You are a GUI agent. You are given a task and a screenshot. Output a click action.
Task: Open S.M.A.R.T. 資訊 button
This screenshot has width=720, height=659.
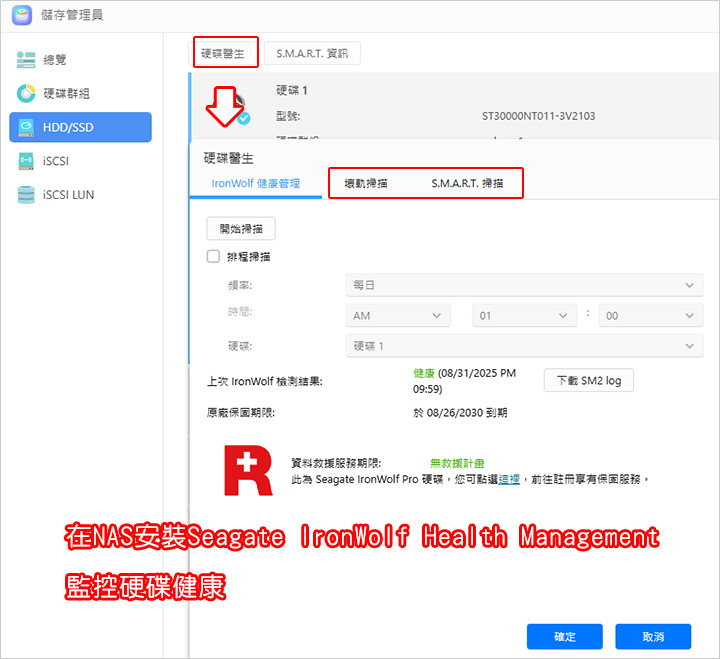click(x=312, y=53)
